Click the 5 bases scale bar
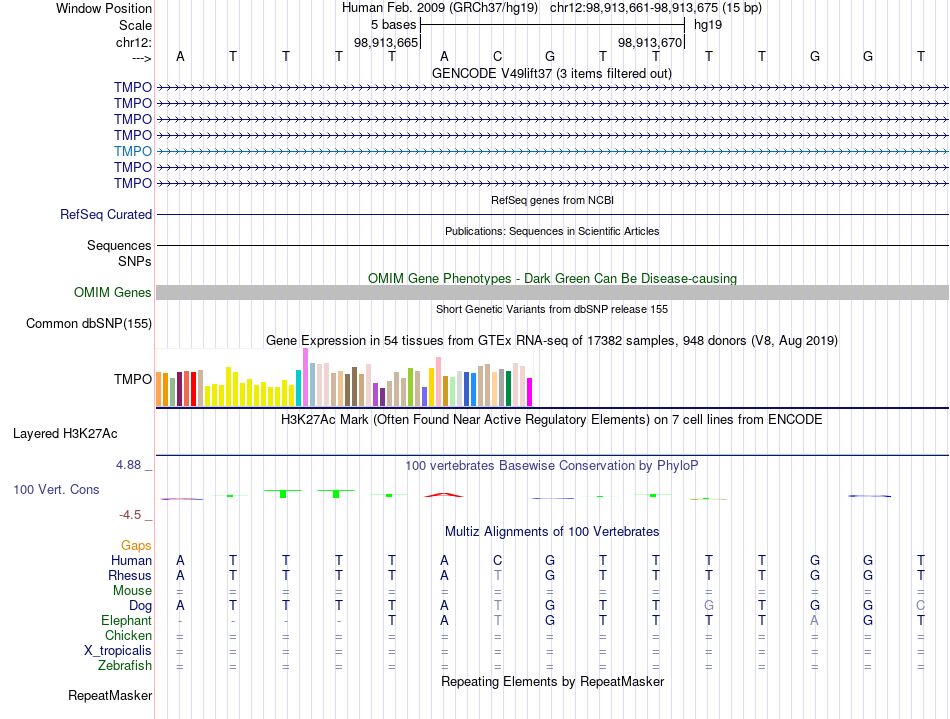950x719 pixels. click(553, 25)
